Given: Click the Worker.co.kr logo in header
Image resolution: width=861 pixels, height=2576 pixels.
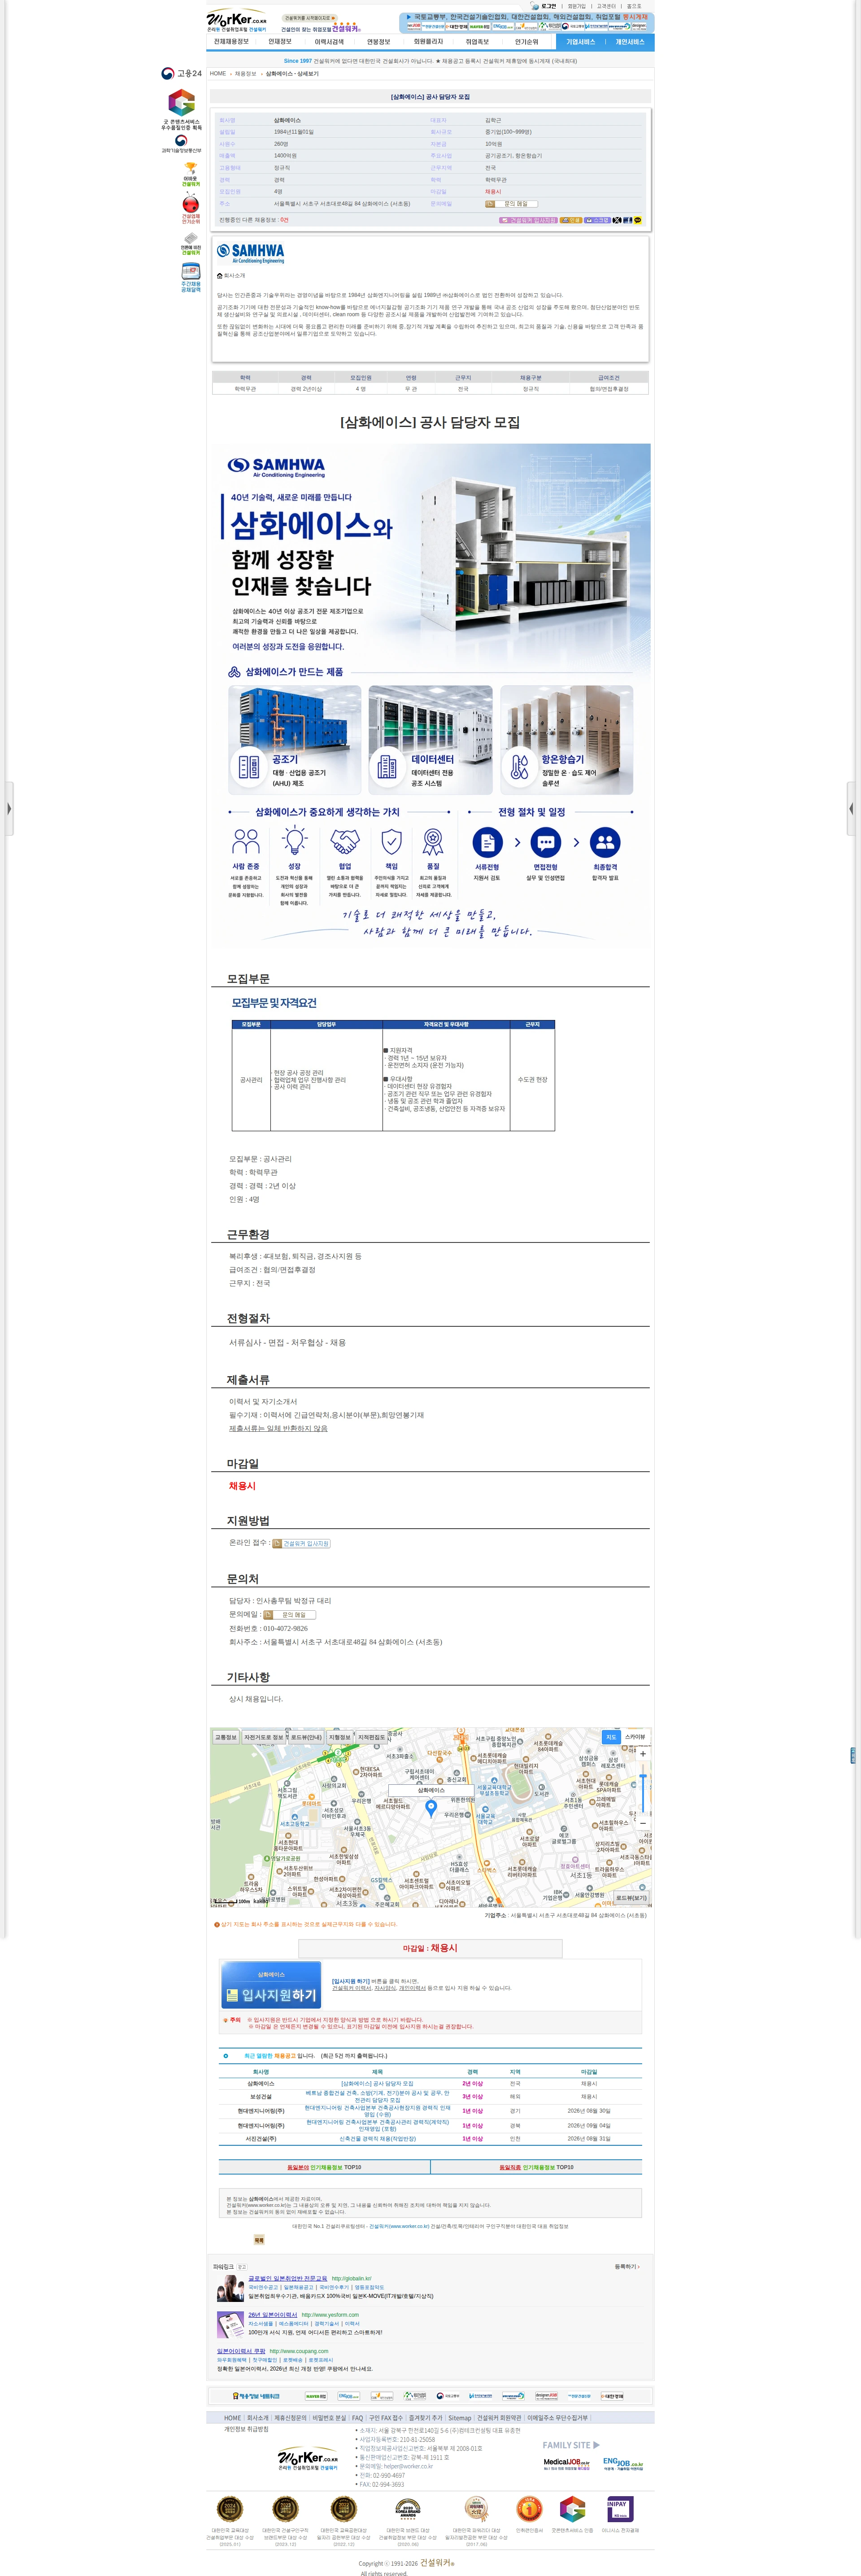Looking at the screenshot, I should pos(237,20).
